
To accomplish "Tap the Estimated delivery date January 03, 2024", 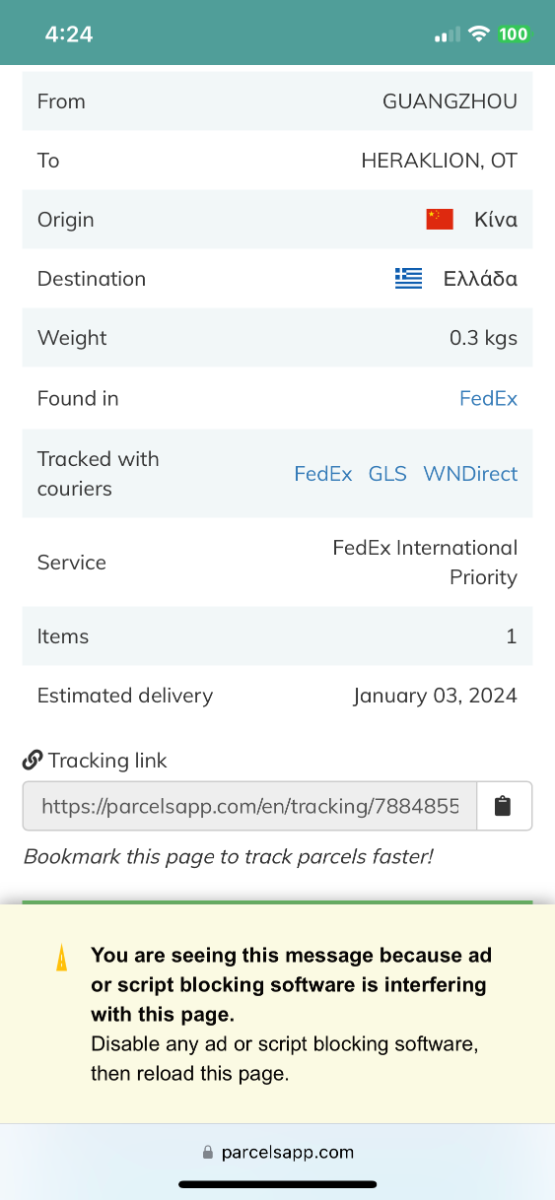I will (435, 696).
